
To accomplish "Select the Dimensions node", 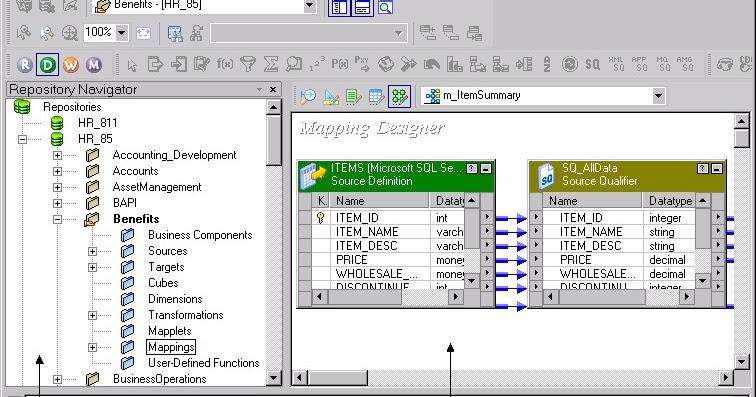I will point(175,299).
